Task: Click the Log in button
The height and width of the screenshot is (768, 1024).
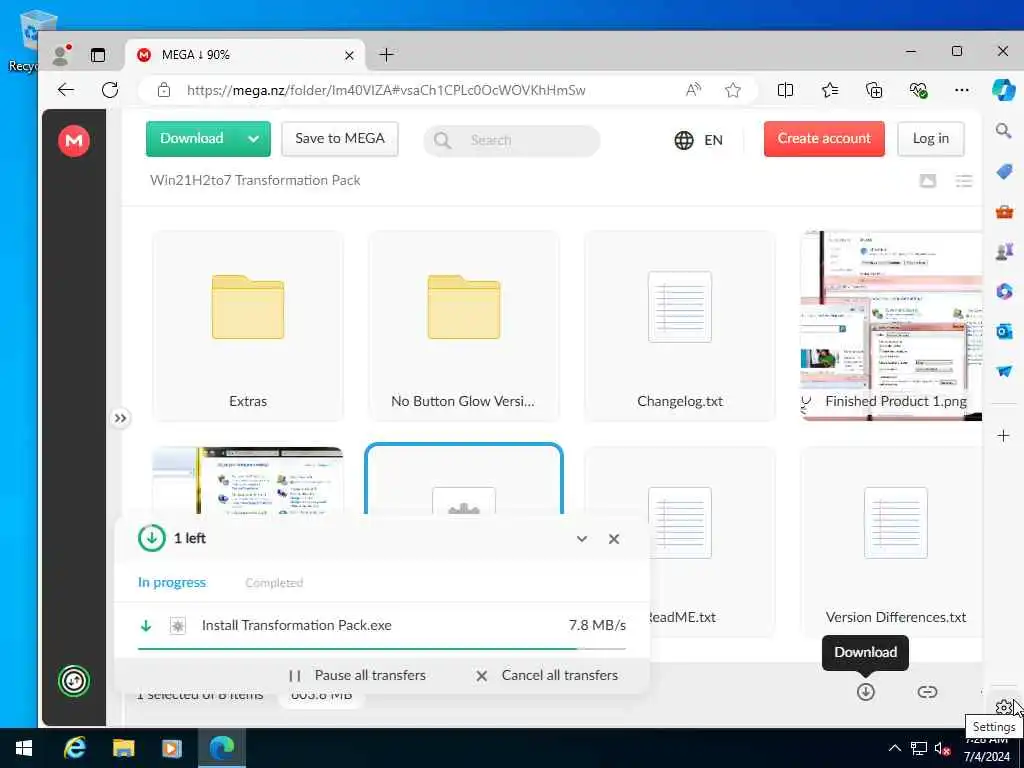Action: tap(931, 138)
